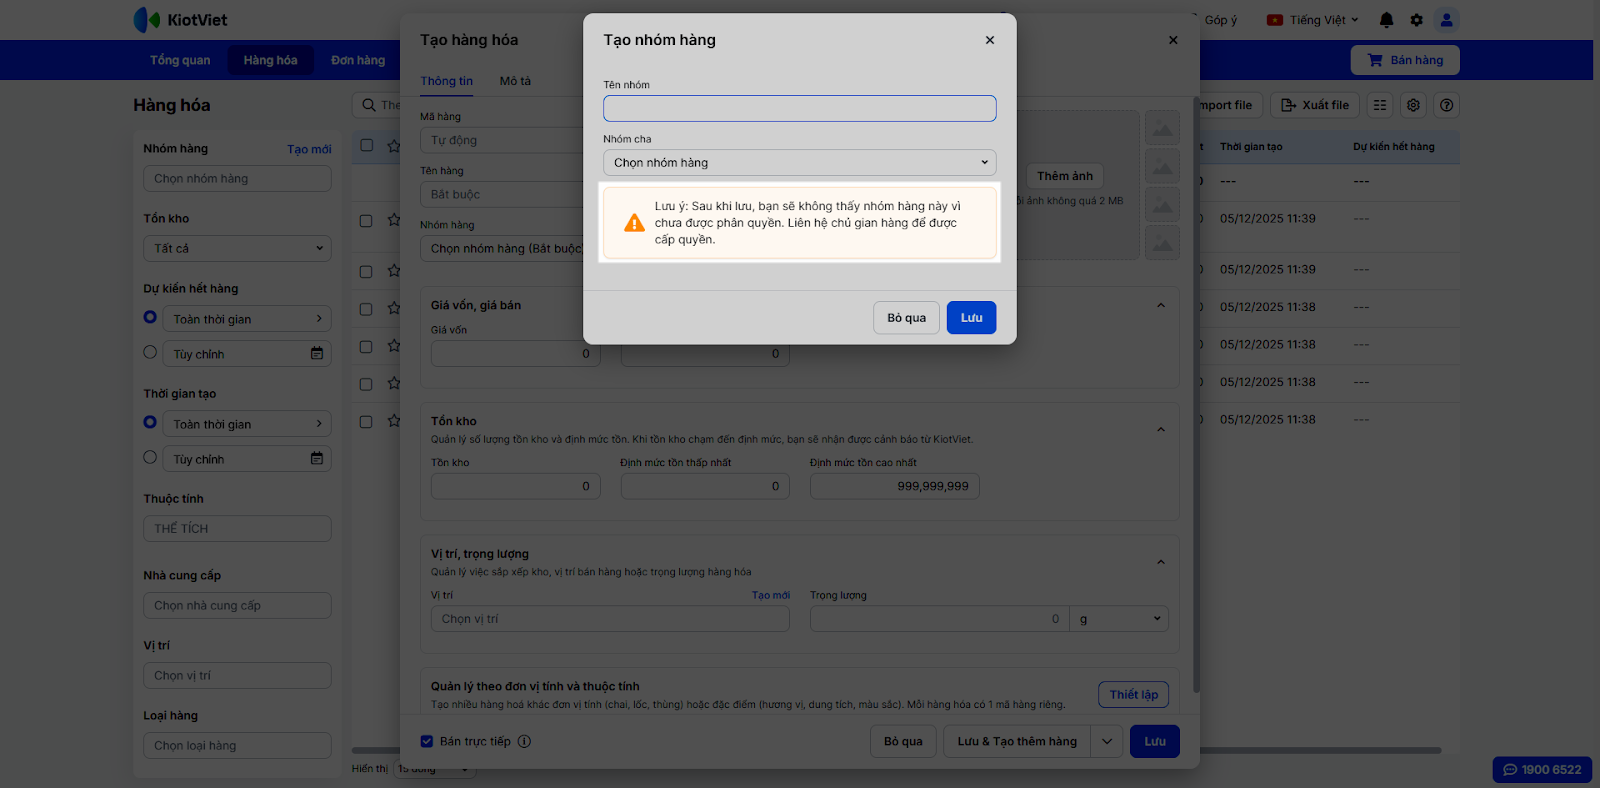Click the info icon beside Bán trực tiếp
Image resolution: width=1600 pixels, height=788 pixels.
(524, 741)
